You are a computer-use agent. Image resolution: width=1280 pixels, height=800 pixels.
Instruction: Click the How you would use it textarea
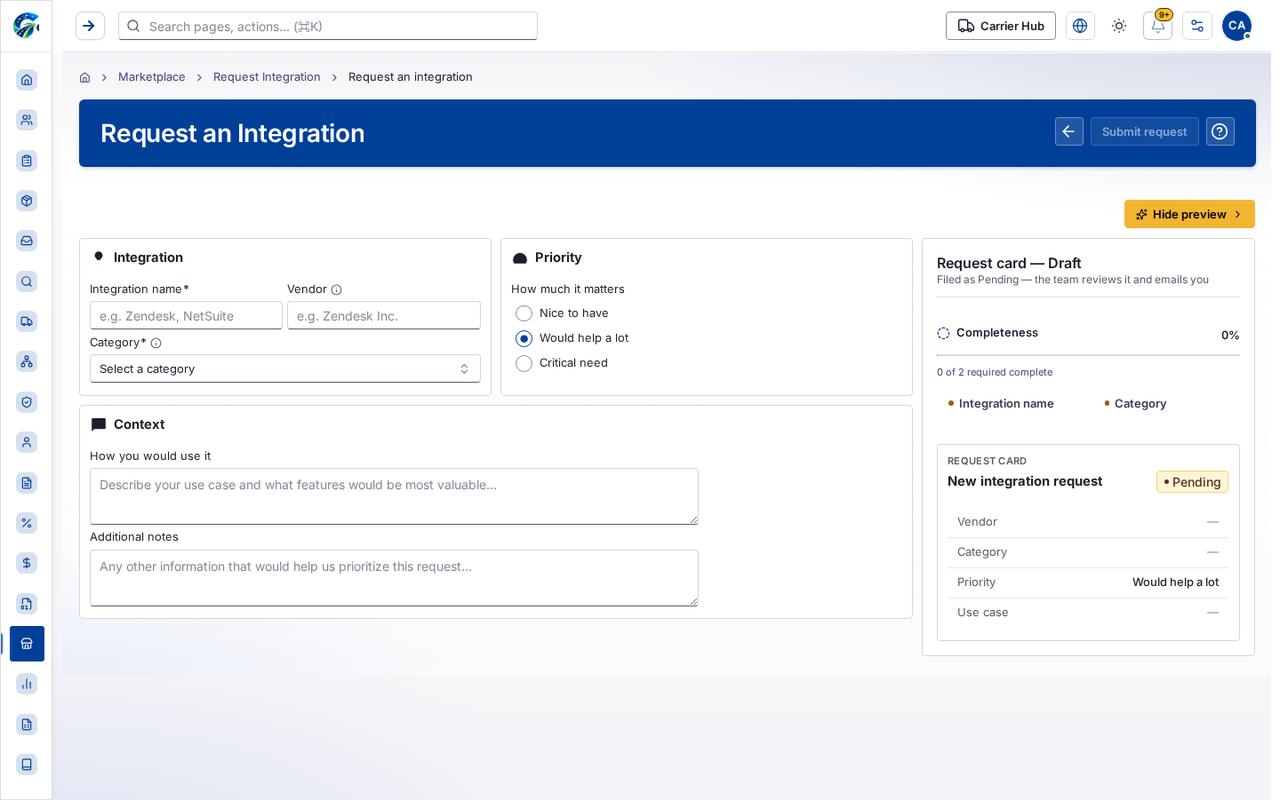point(394,497)
